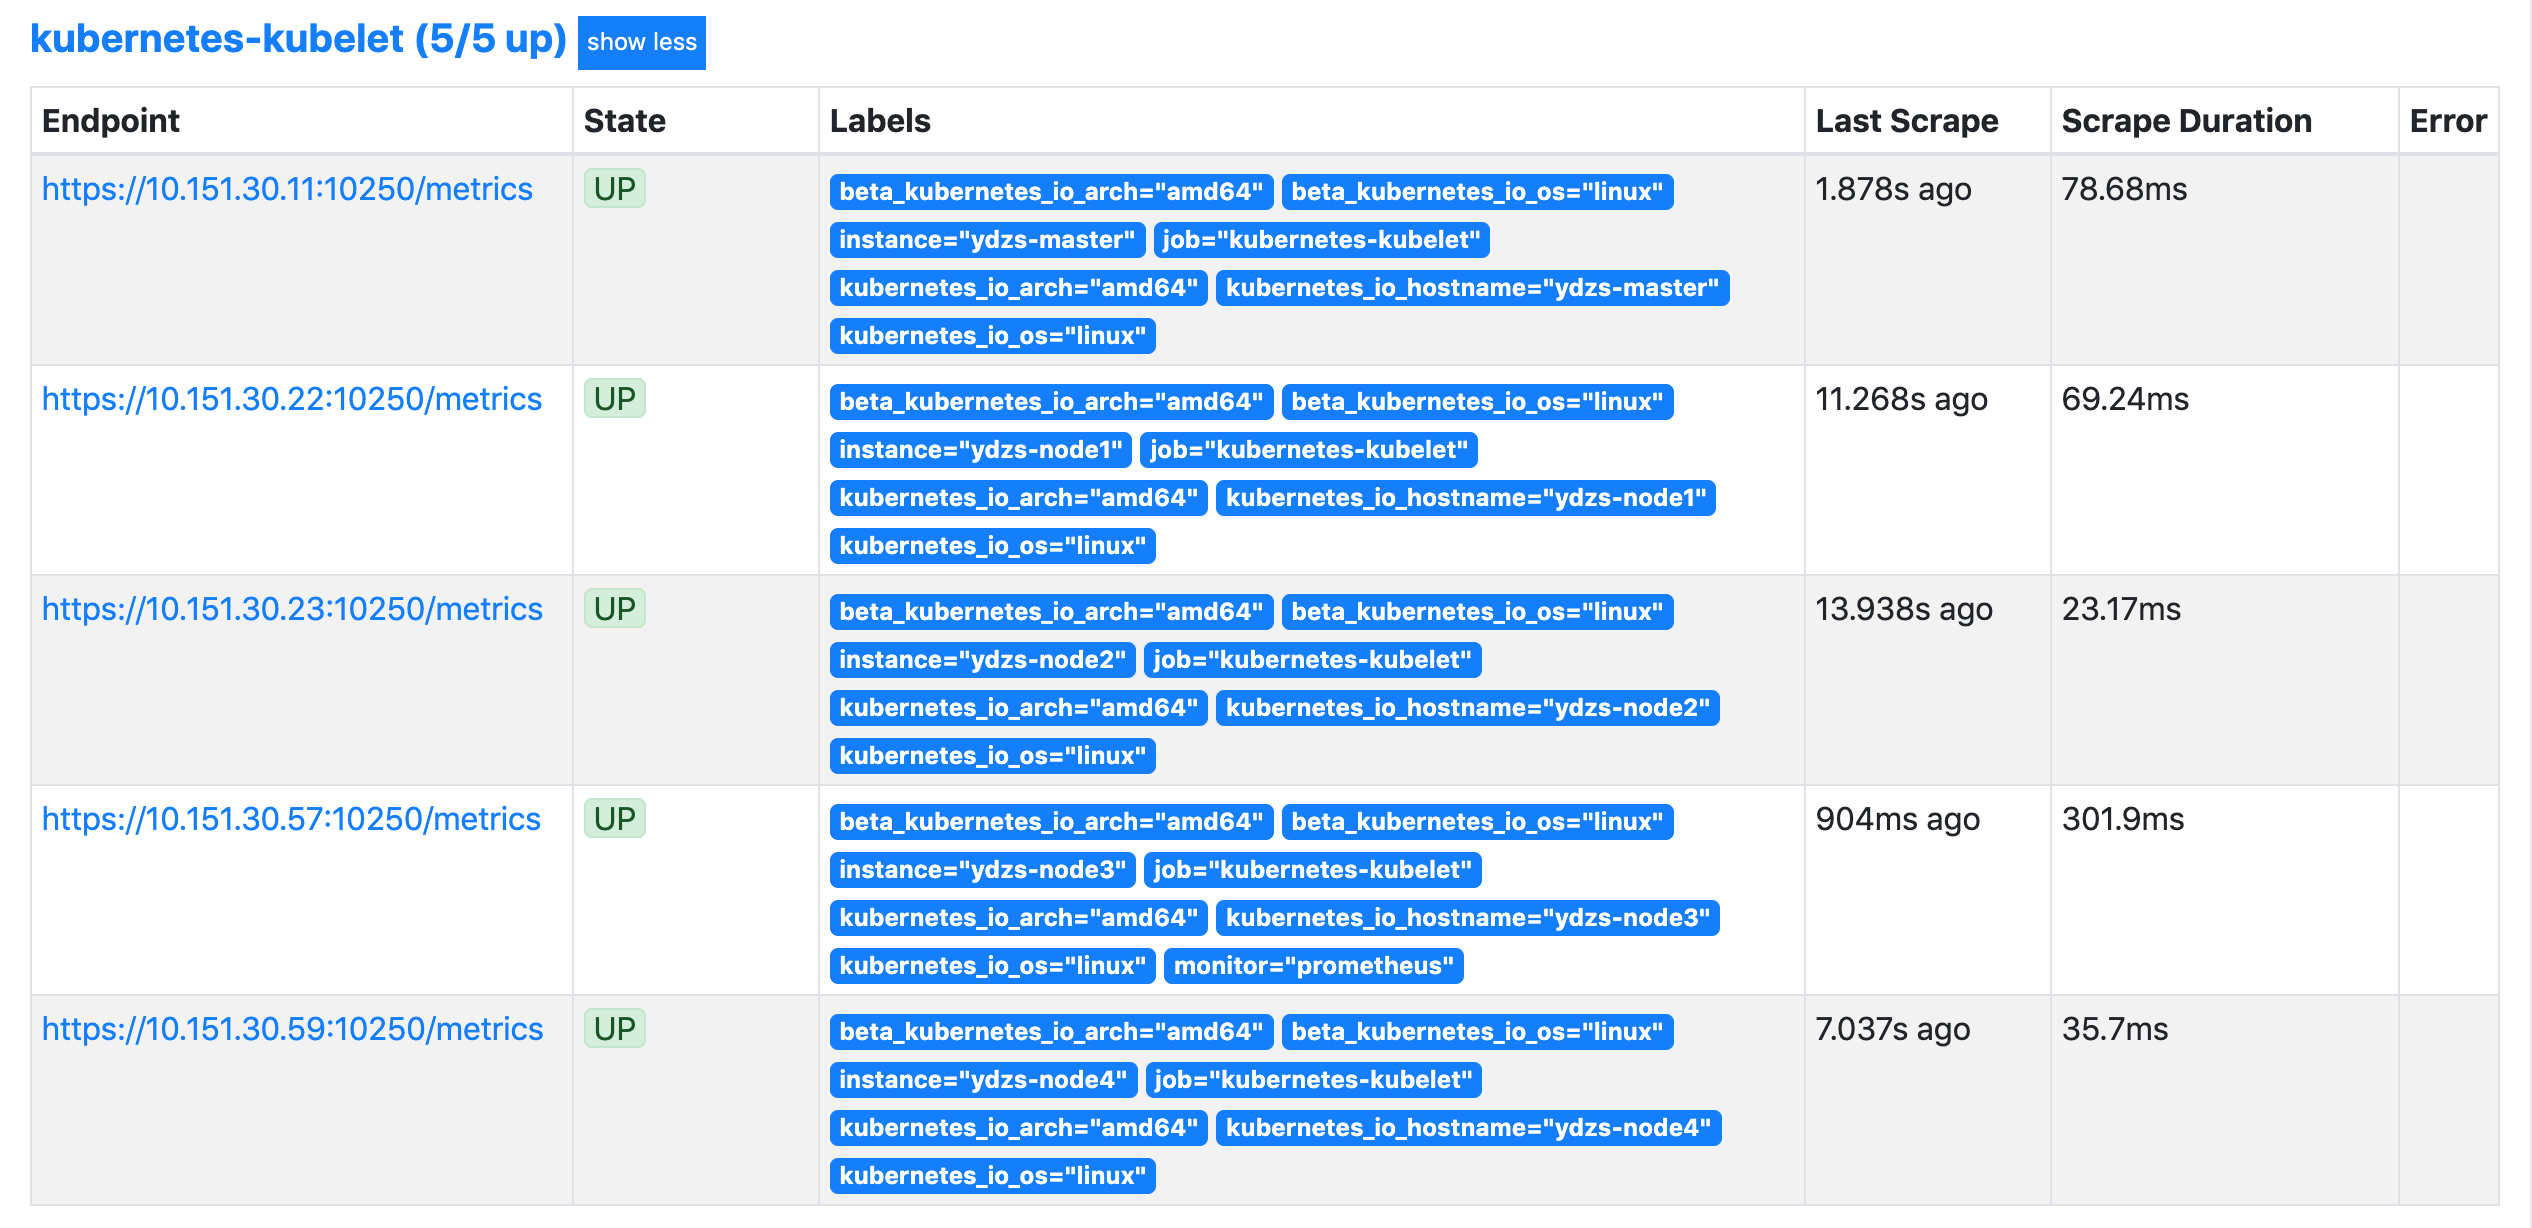Click the kubernetes_io_hostname="ydzs-node4" label
The image size is (2532, 1228).
tap(1468, 1128)
